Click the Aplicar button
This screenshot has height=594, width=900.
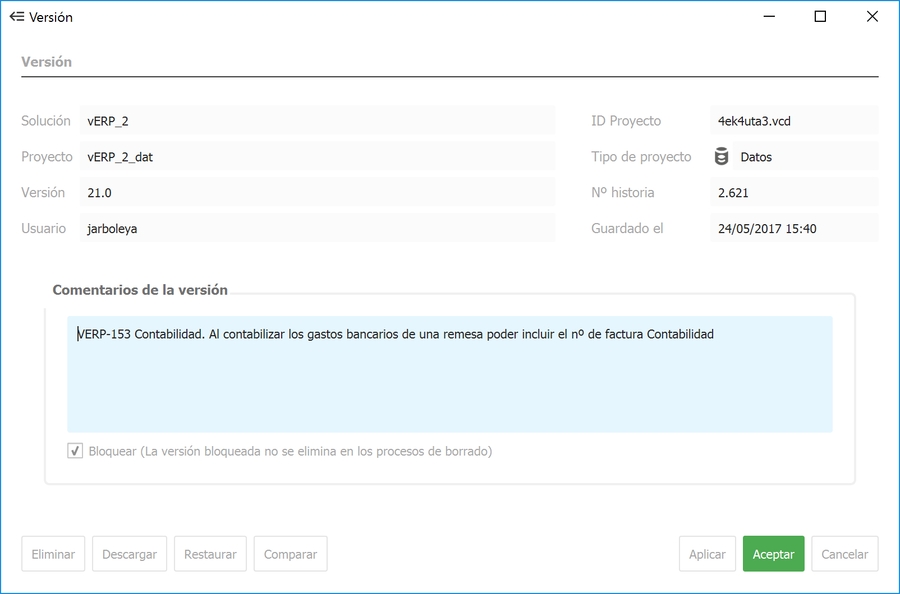[x=707, y=554]
